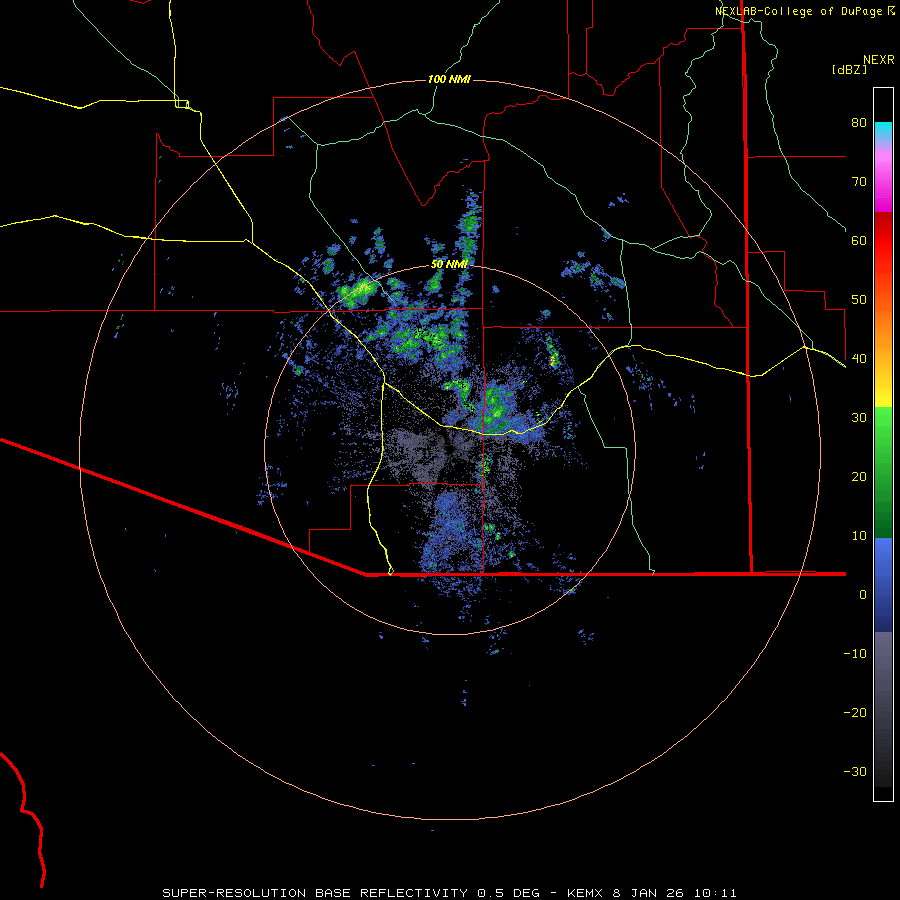Click the 40 value on the dBZ scale
Viewport: 900px width, 900px height.
pyautogui.click(x=859, y=358)
